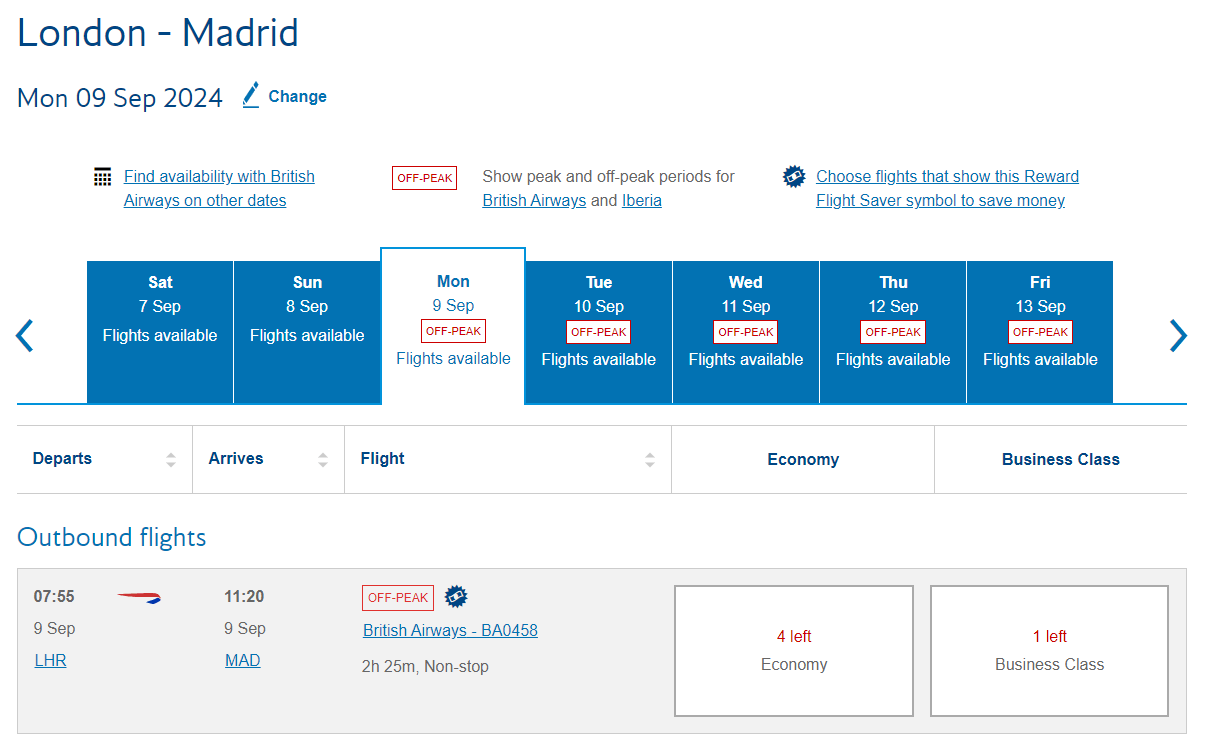Switch to the Wed 11 Sep tab
This screenshot has width=1209, height=750.
pos(745,330)
